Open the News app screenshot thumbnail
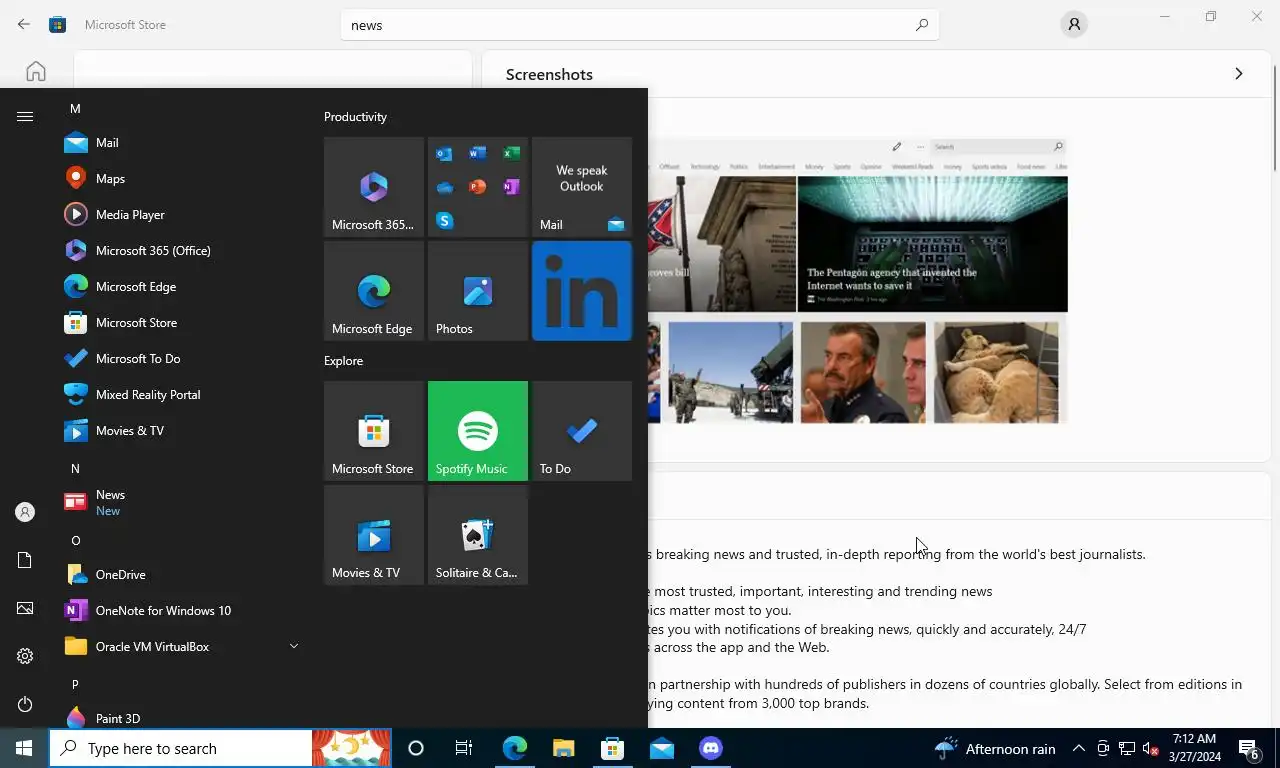Viewport: 1280px width, 768px height. click(858, 280)
